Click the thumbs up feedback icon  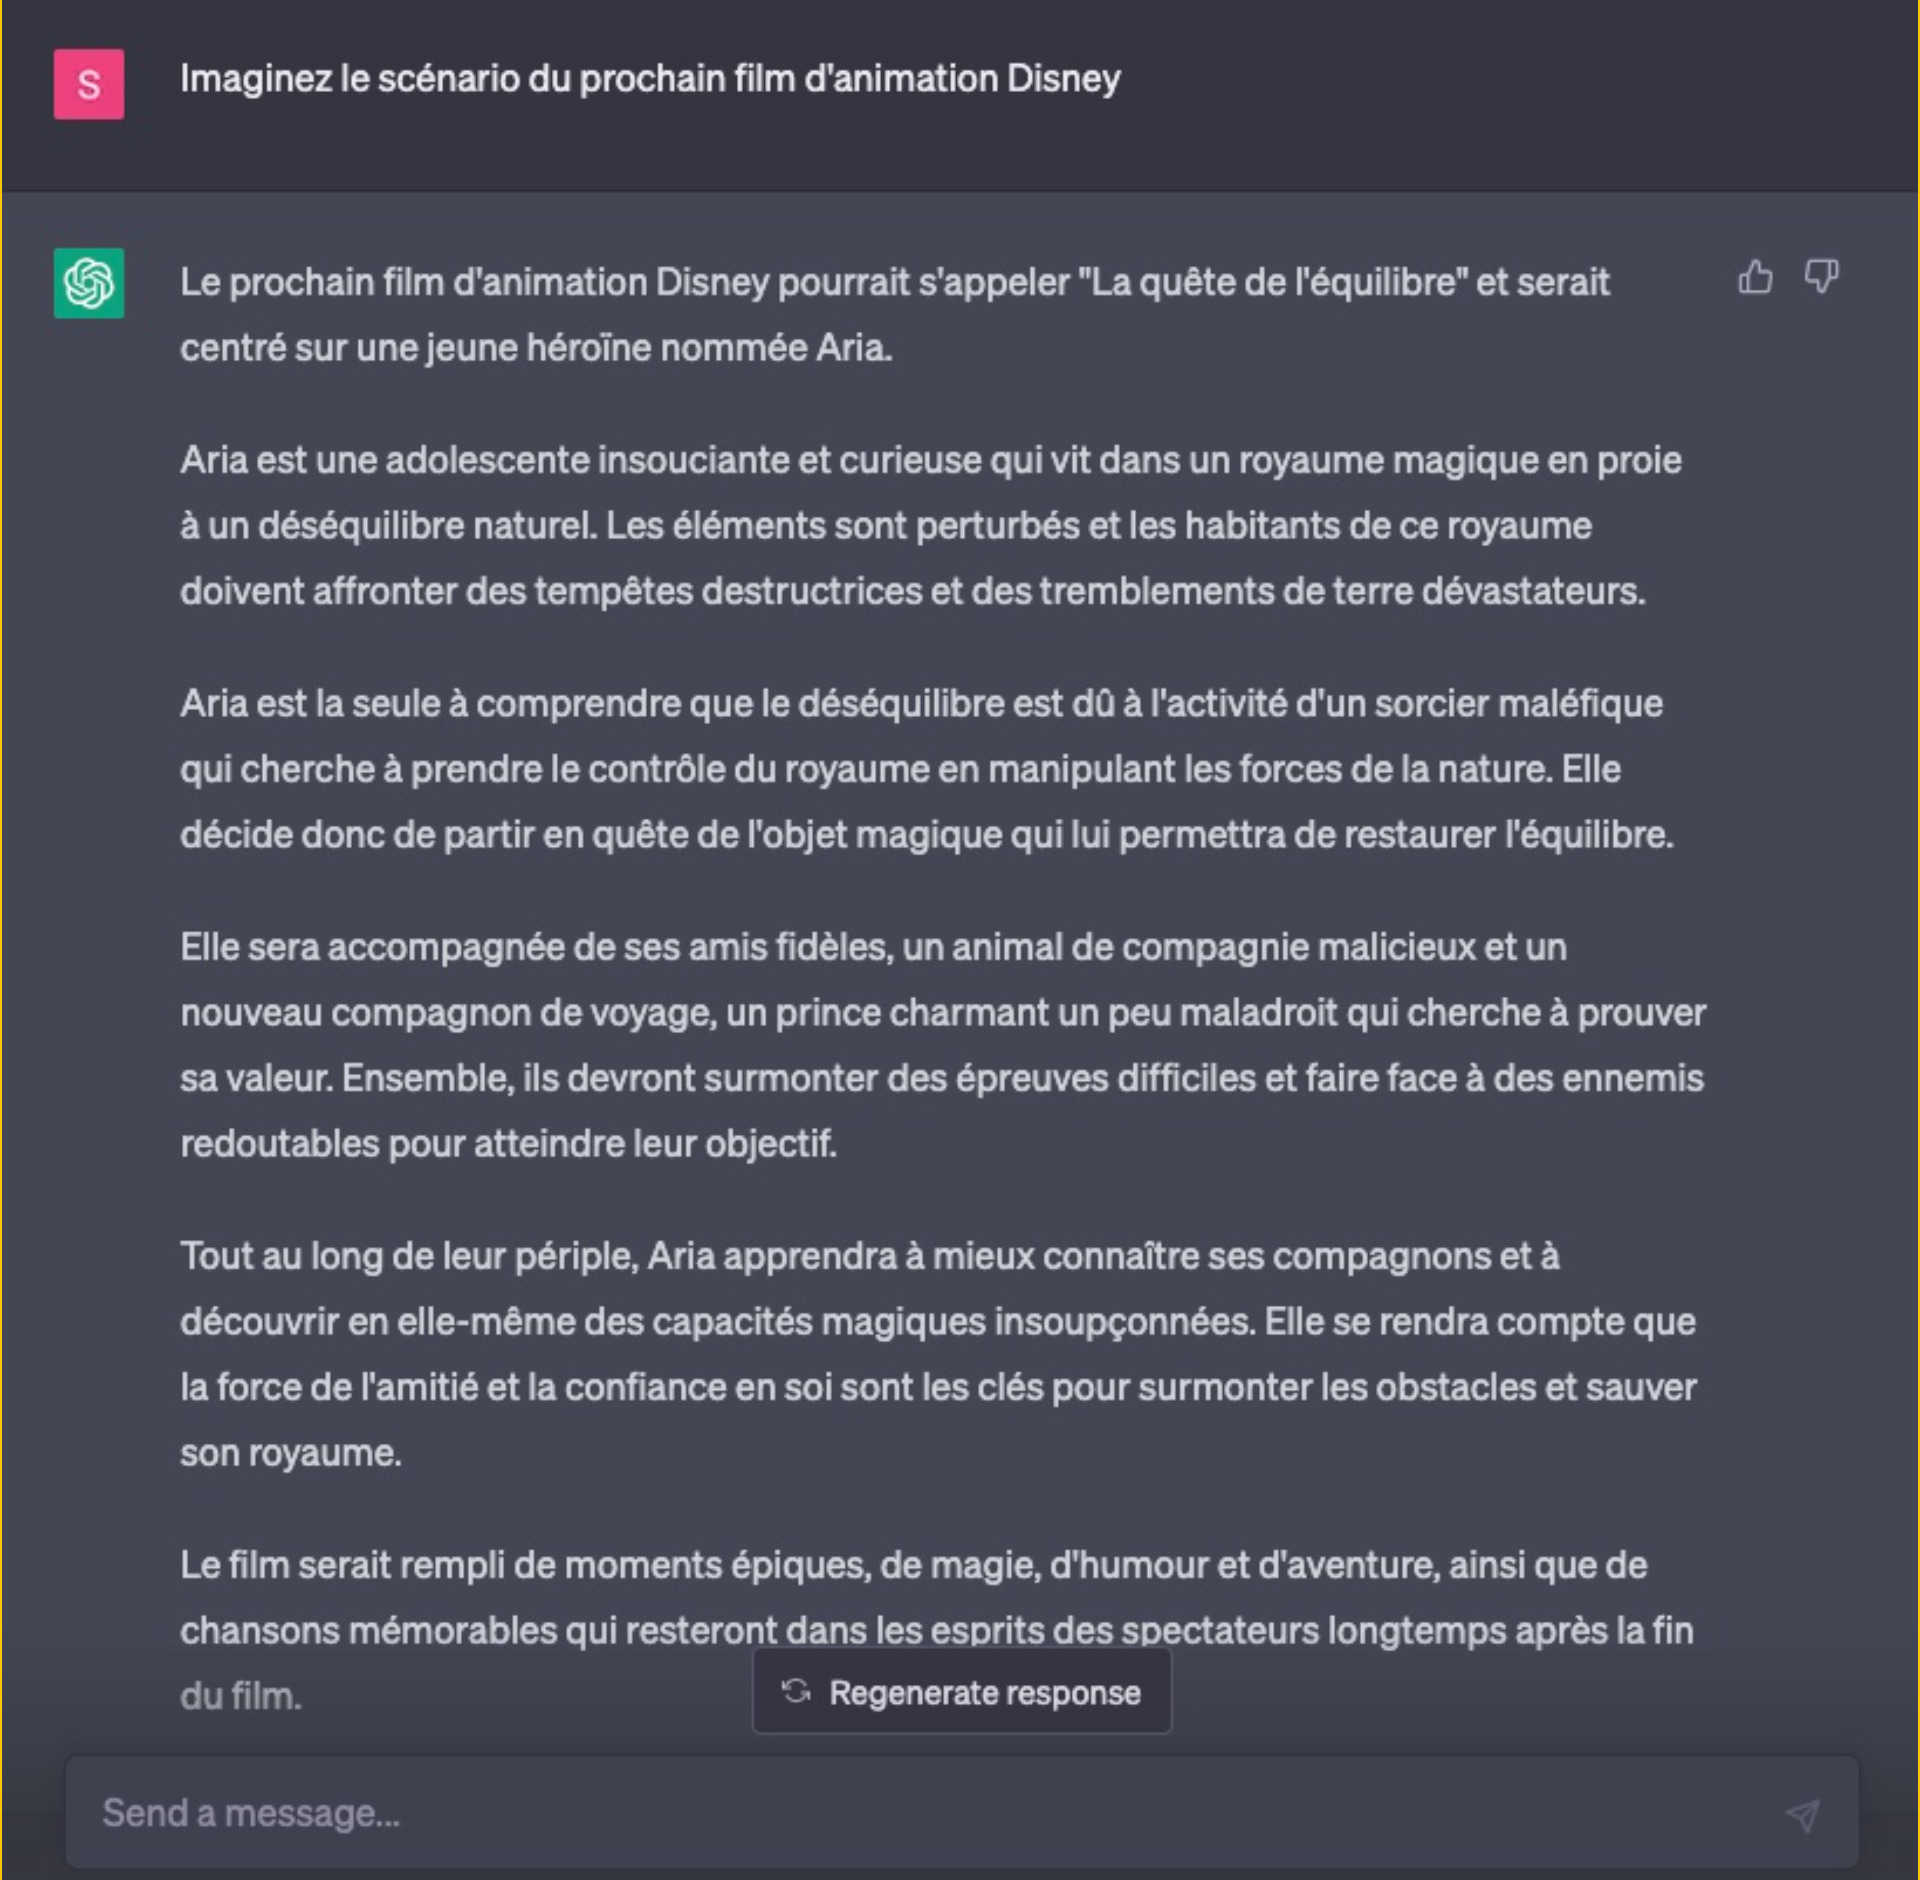click(1755, 277)
